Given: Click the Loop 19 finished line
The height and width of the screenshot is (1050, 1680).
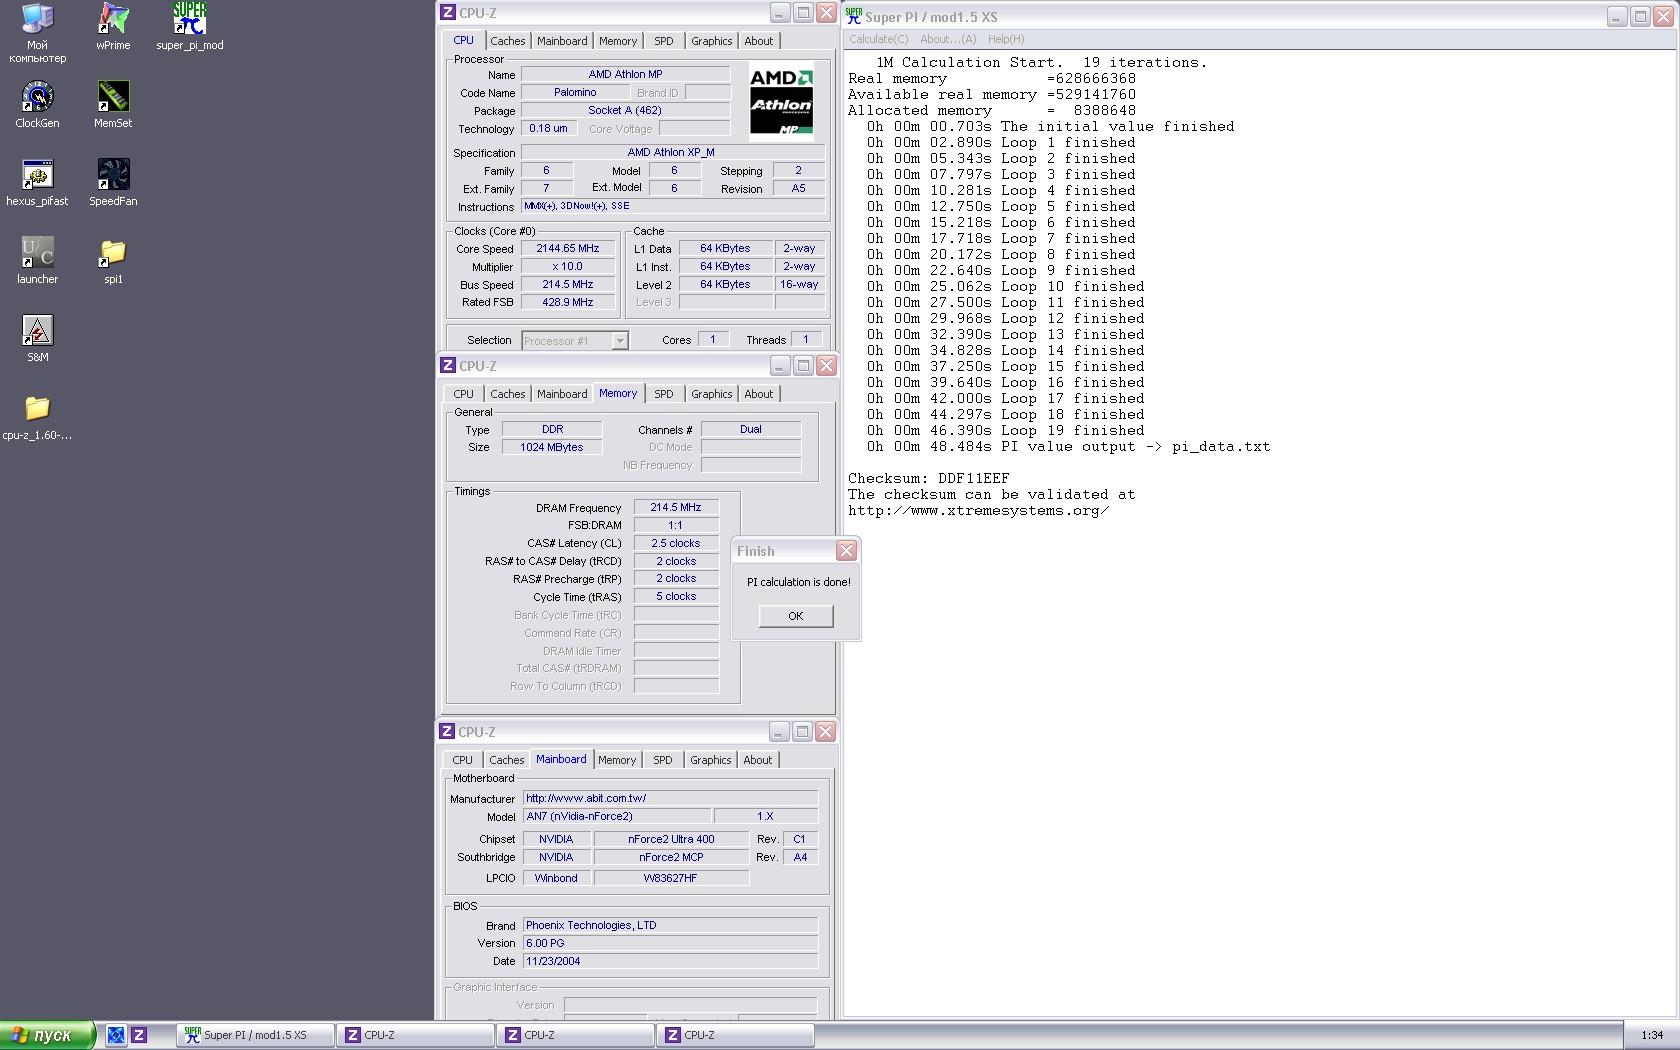Looking at the screenshot, I should click(1006, 430).
